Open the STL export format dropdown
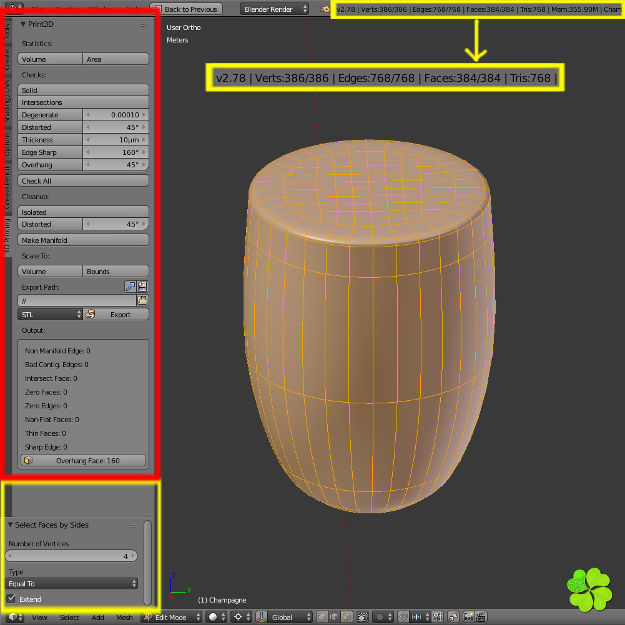The width and height of the screenshot is (625, 625). click(50, 314)
